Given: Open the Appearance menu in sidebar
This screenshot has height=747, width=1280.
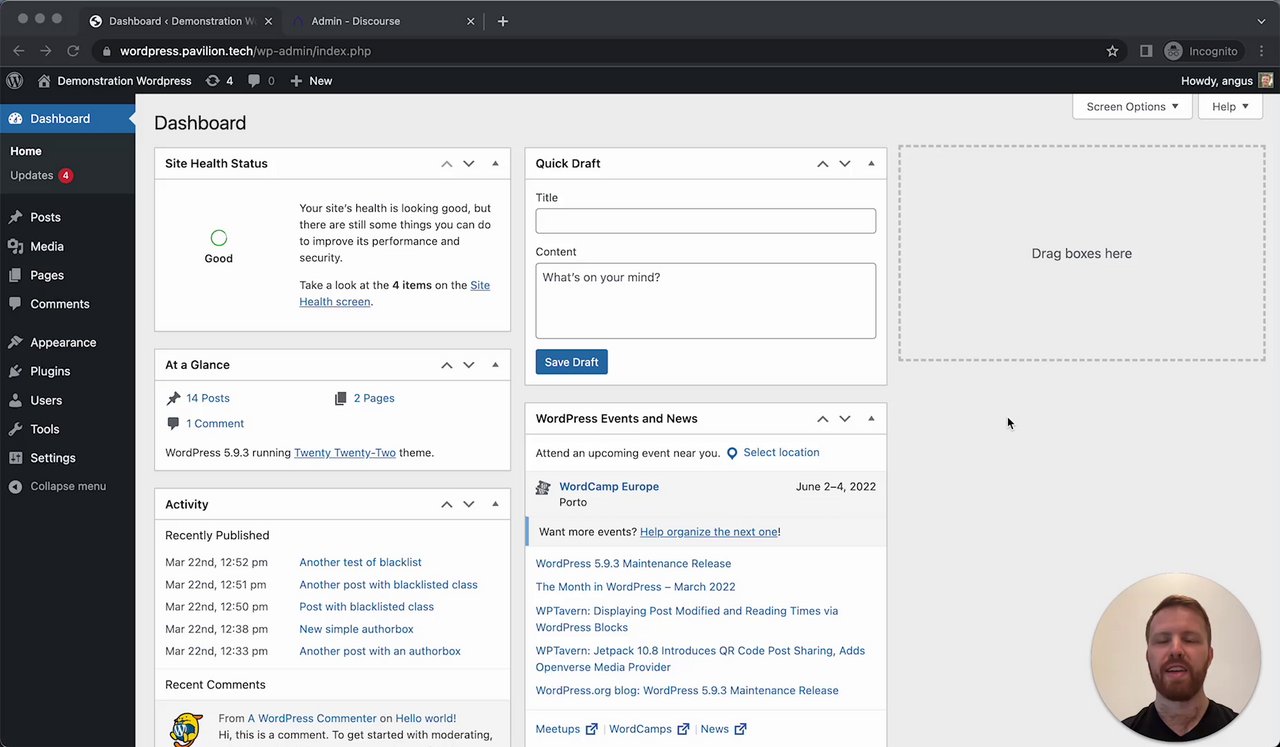Looking at the screenshot, I should click(62, 342).
